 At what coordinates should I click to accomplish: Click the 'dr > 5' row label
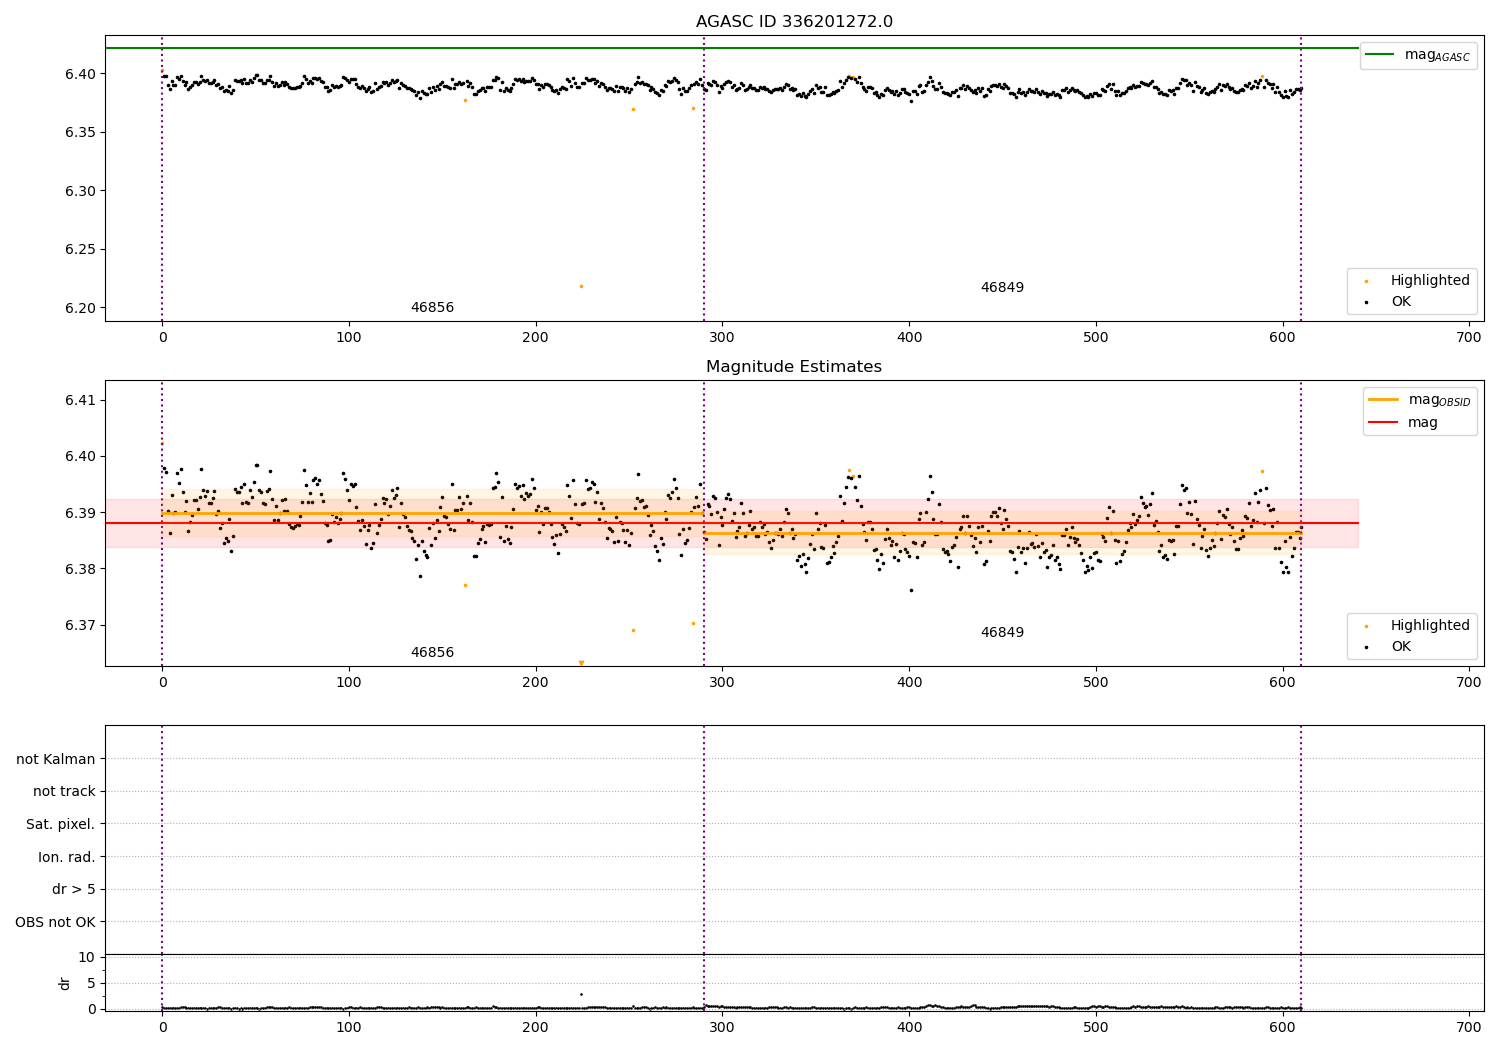pyautogui.click(x=74, y=889)
